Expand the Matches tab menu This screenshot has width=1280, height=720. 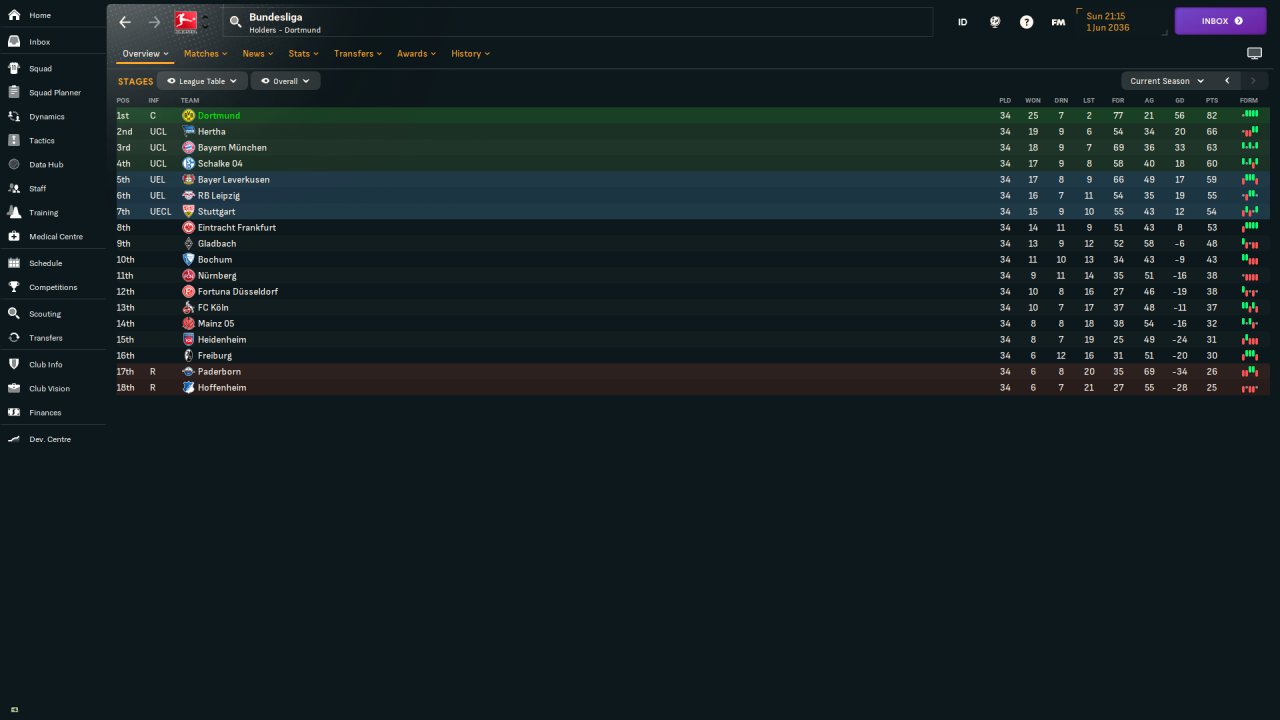click(205, 54)
